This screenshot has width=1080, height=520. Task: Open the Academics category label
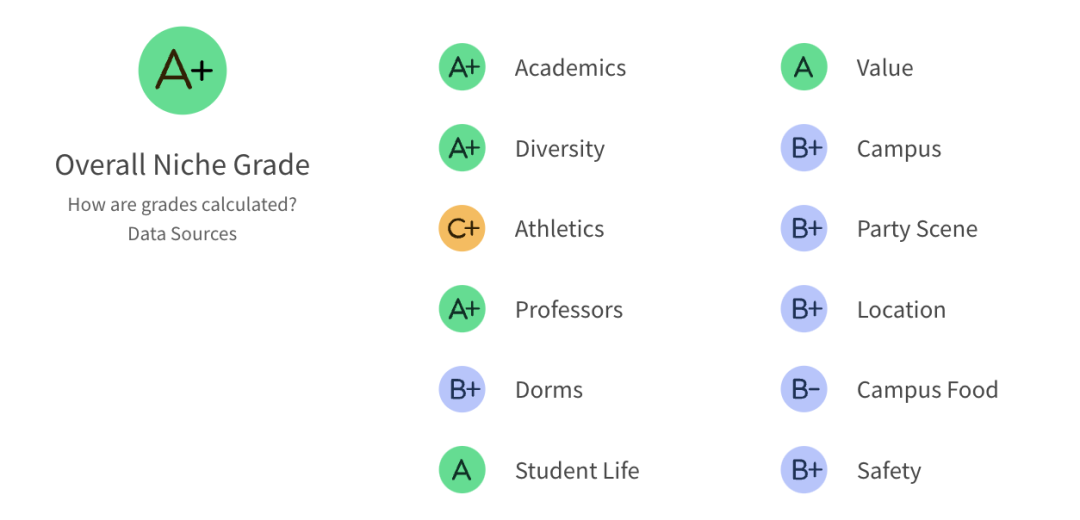coord(570,68)
